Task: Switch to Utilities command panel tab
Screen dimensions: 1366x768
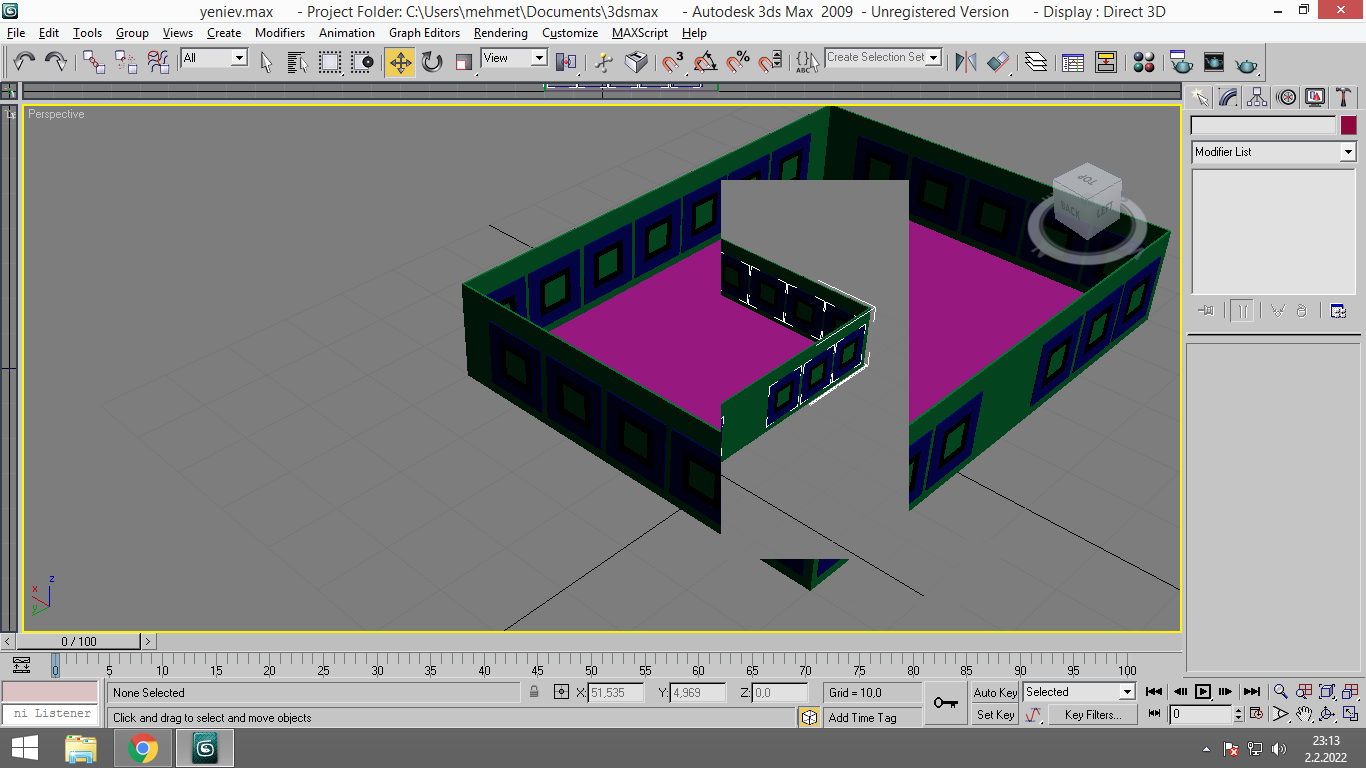Action: [1344, 97]
